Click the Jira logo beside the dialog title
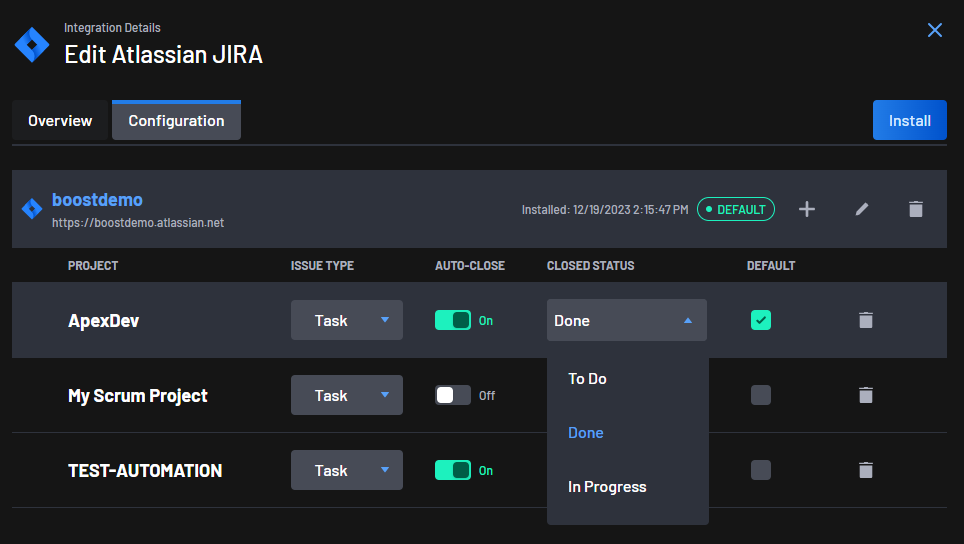This screenshot has width=964, height=544. click(x=32, y=44)
